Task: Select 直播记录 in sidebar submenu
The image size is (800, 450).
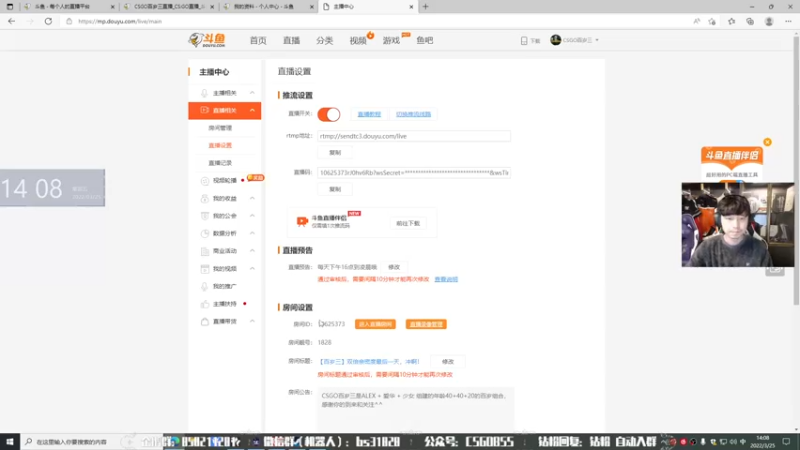Action: [220, 163]
